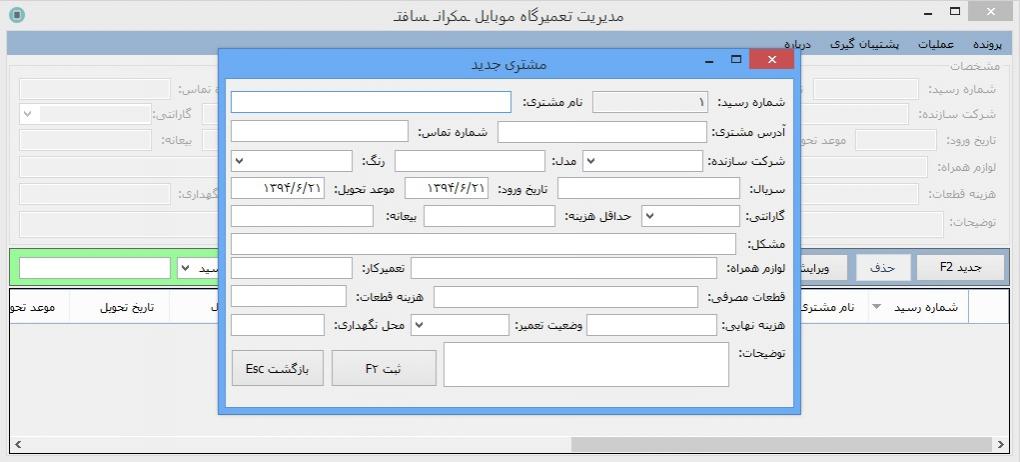This screenshot has width=1020, height=462.
Task: Click the left arrow of horizontal scrollbar
Action: click(18, 444)
